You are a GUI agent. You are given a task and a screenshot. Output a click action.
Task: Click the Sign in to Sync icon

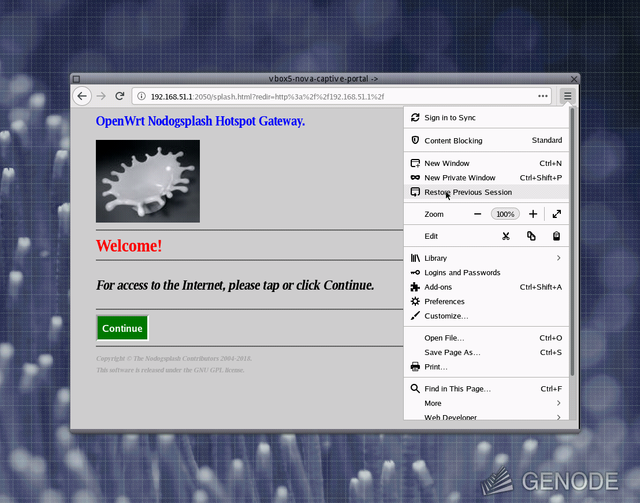pos(415,118)
